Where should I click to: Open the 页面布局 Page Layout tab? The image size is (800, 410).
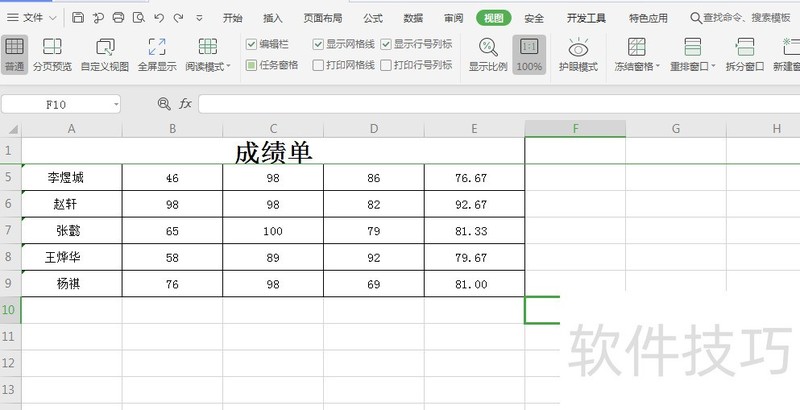(322, 18)
